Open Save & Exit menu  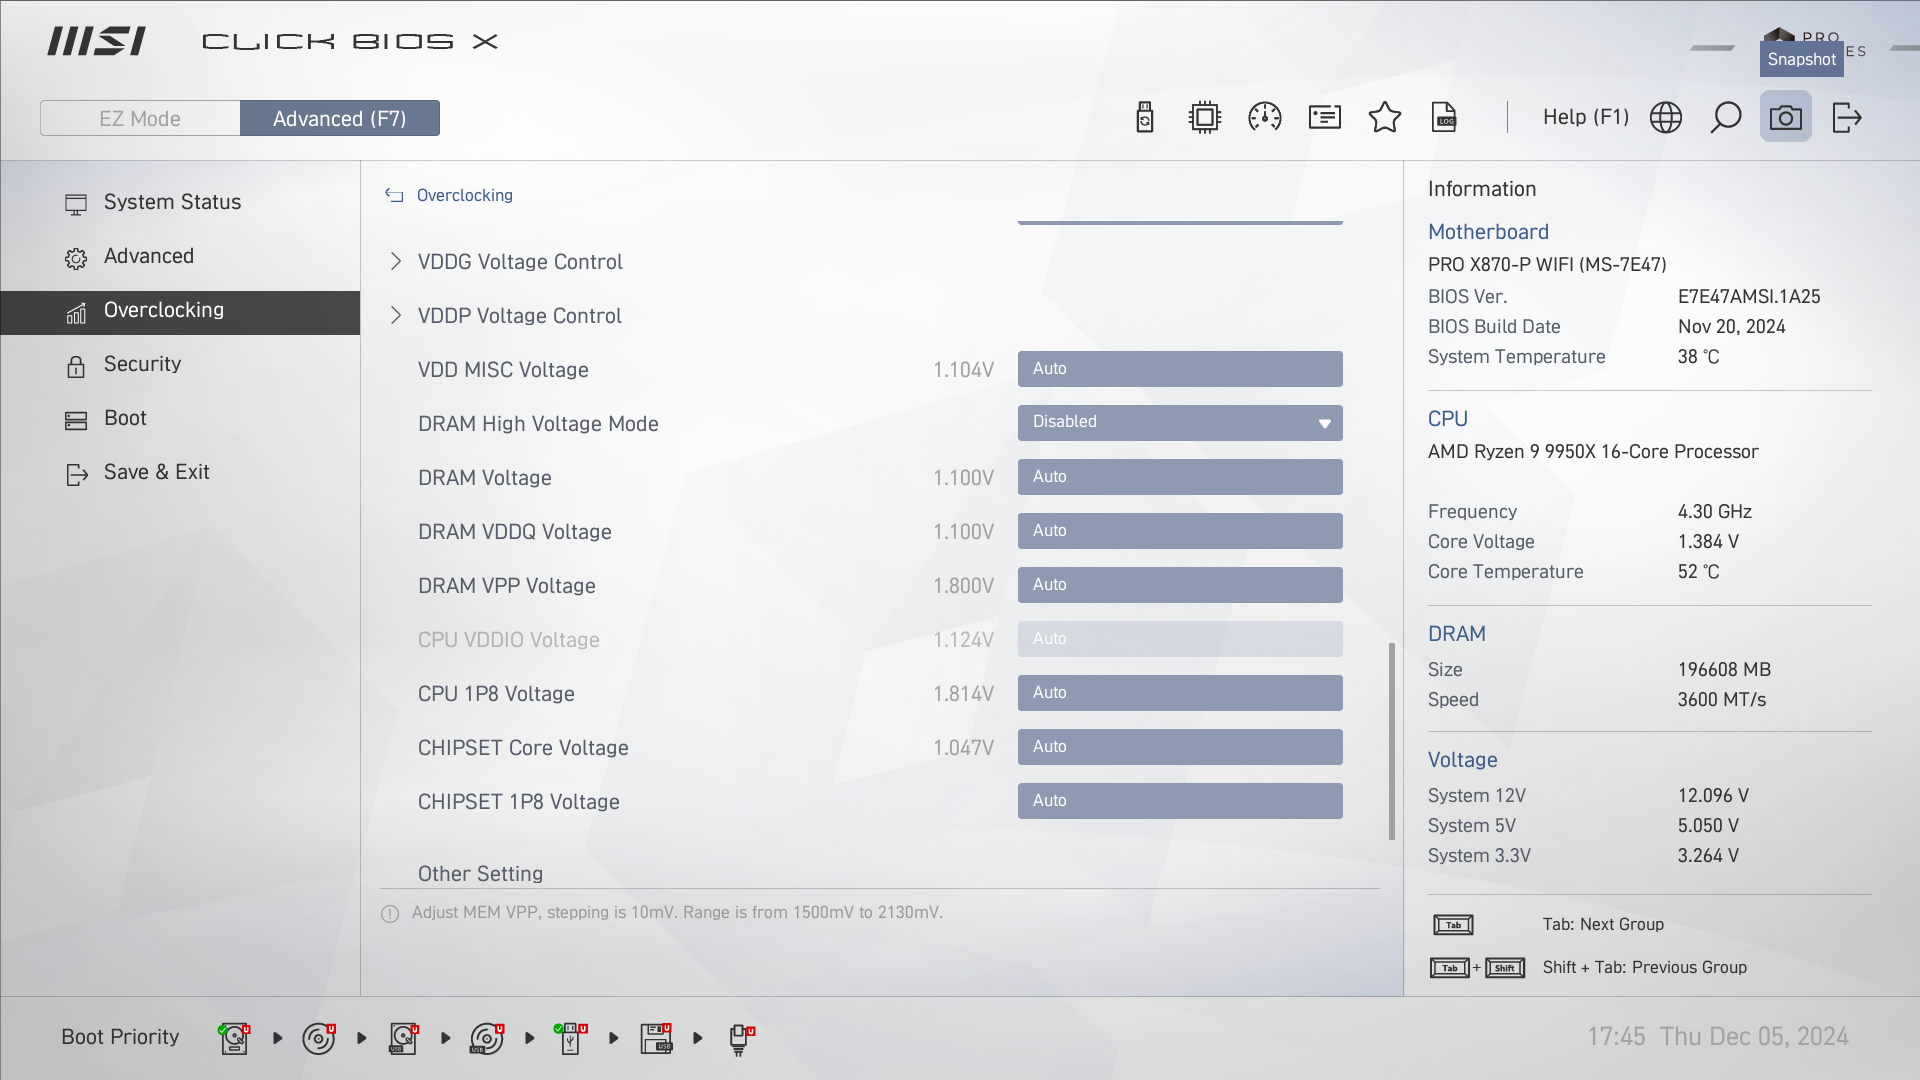click(180, 472)
